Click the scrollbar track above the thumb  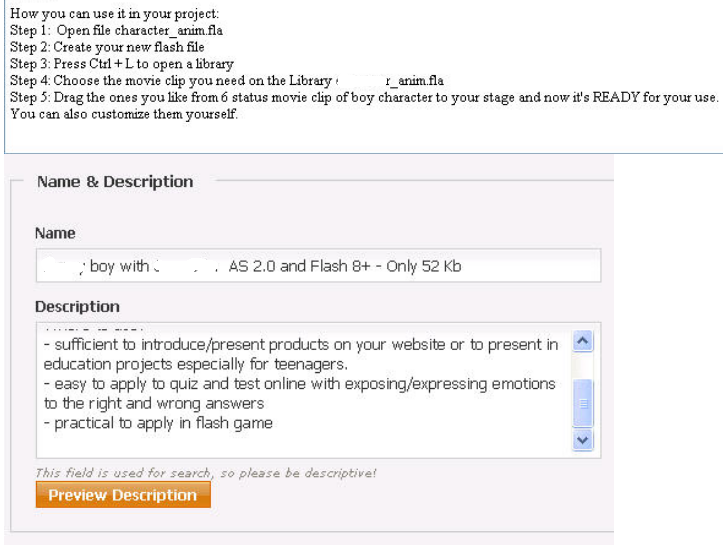point(584,366)
